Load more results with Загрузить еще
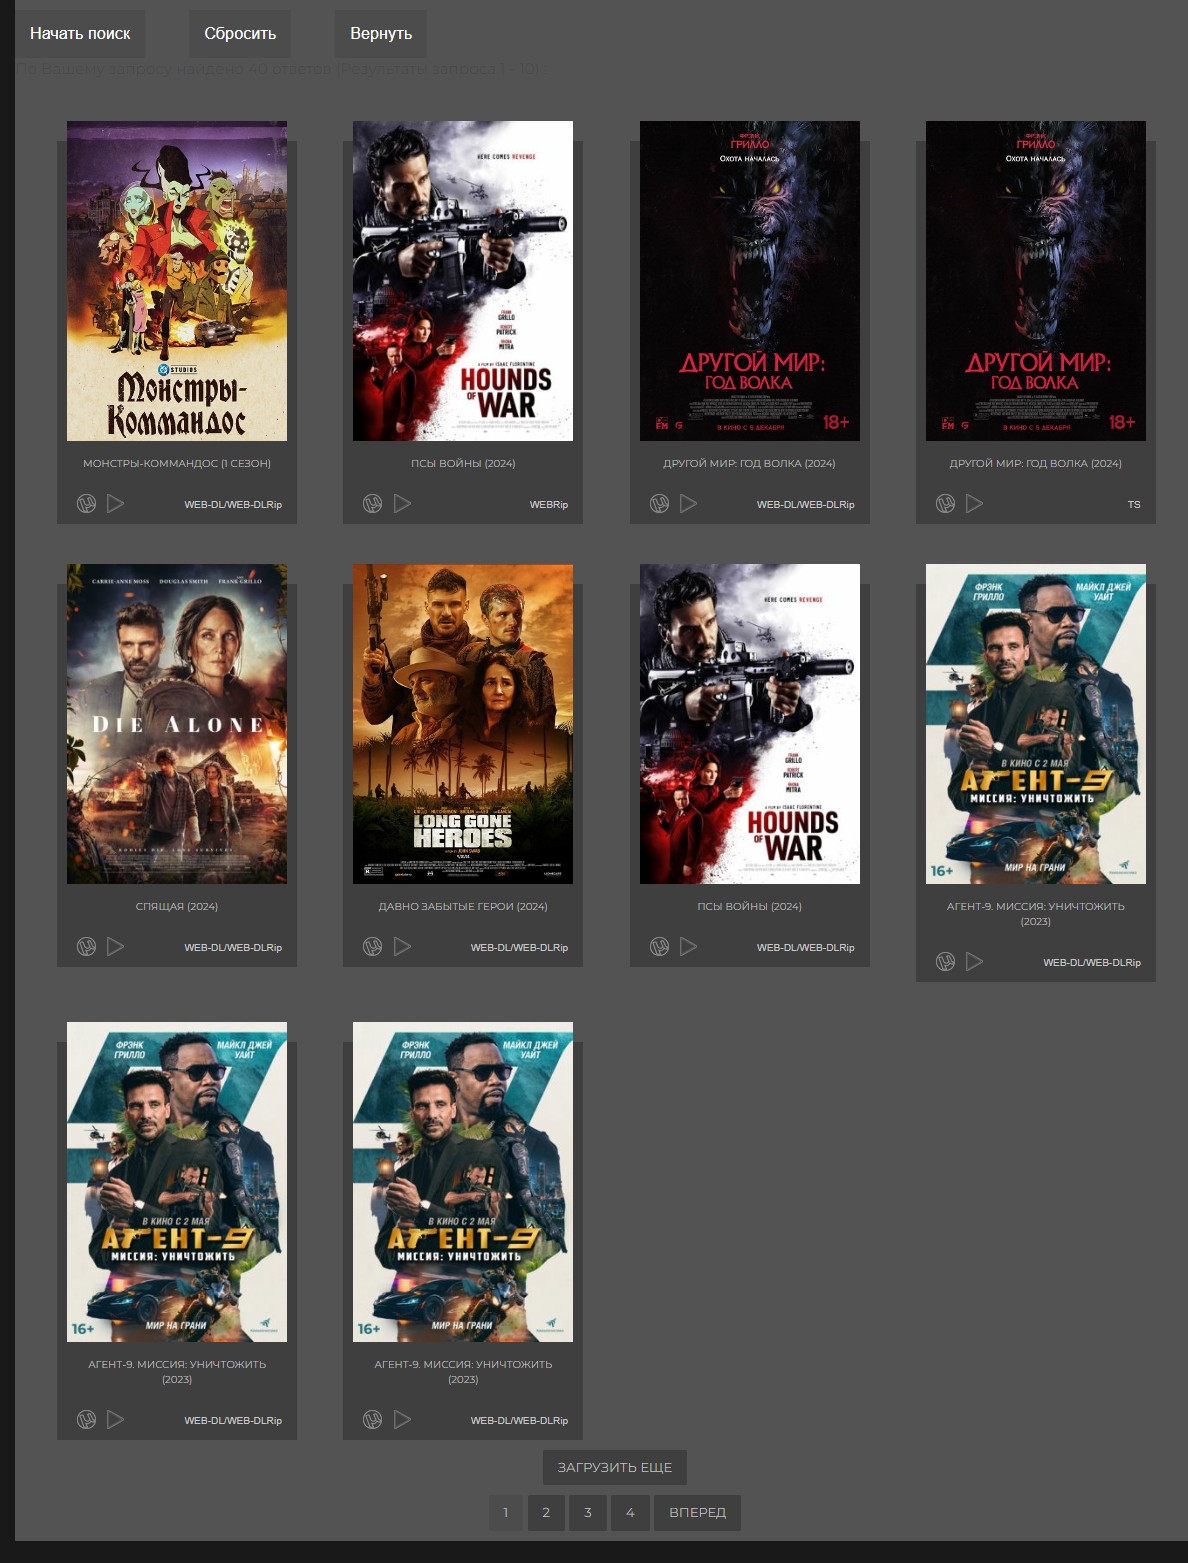 (x=615, y=1468)
